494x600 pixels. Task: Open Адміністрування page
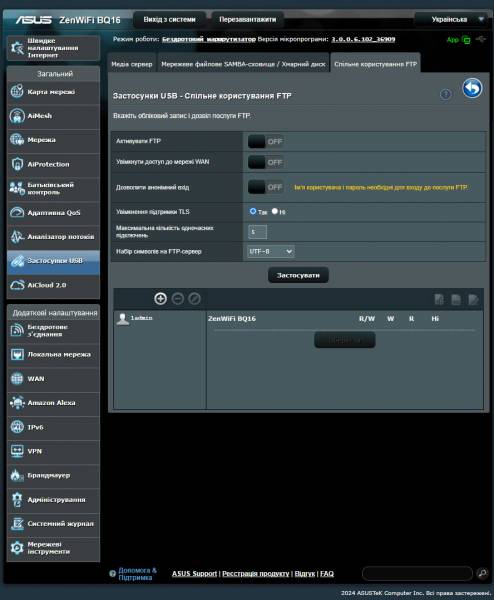pyautogui.click(x=53, y=500)
